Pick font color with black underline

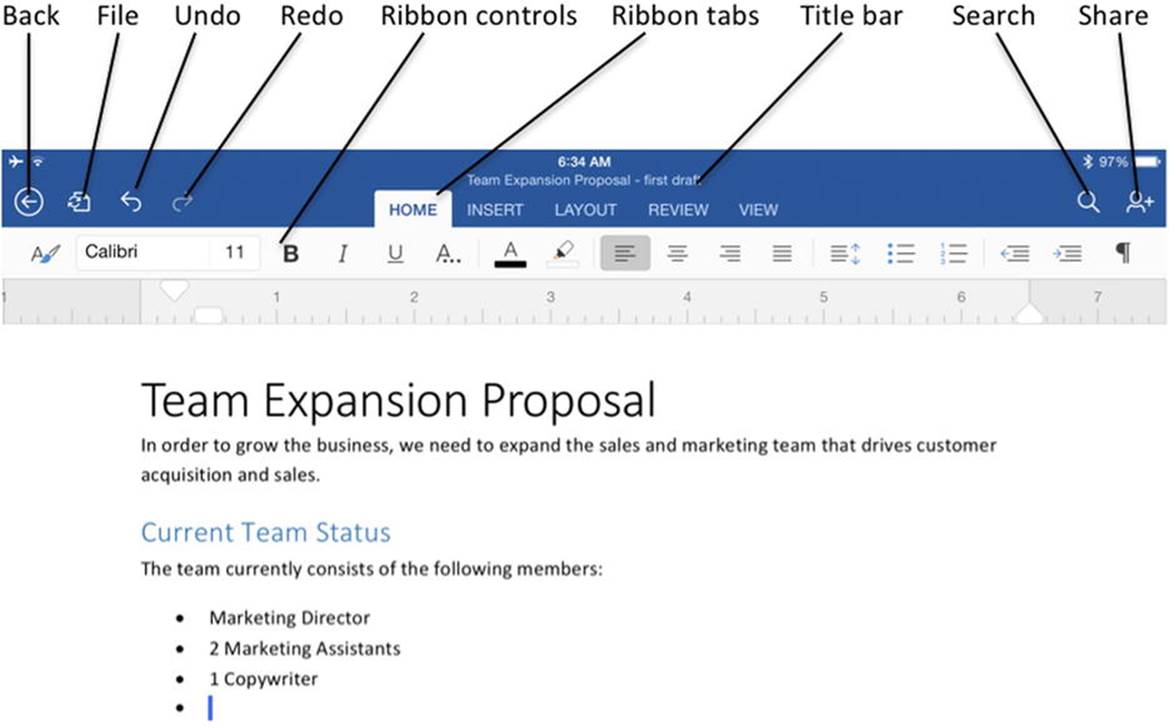pos(511,254)
